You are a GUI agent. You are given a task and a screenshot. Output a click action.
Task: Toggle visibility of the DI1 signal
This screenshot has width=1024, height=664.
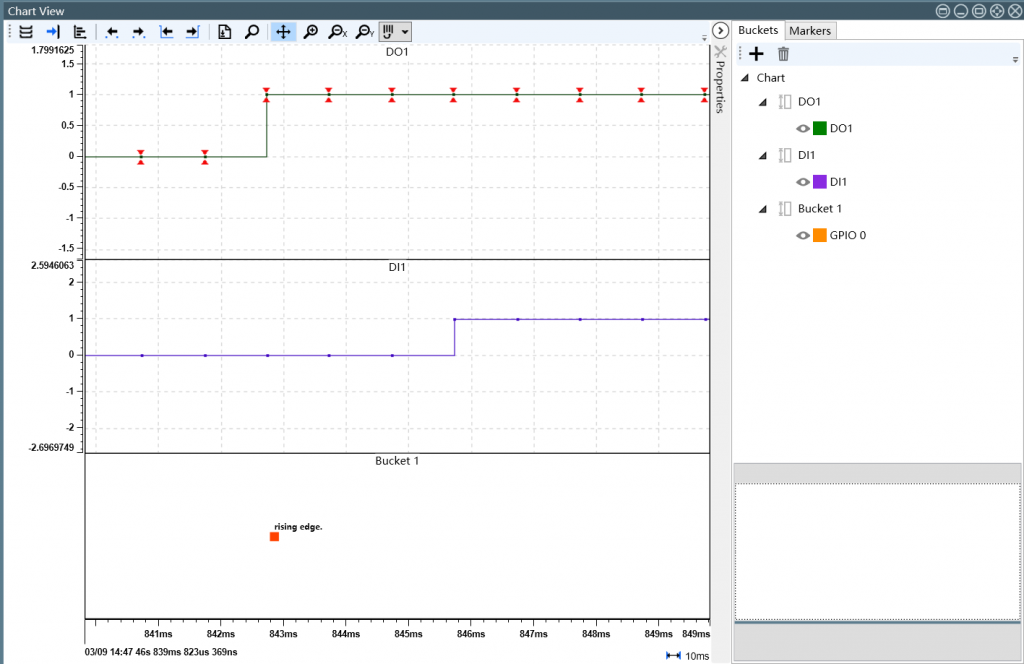tap(802, 182)
